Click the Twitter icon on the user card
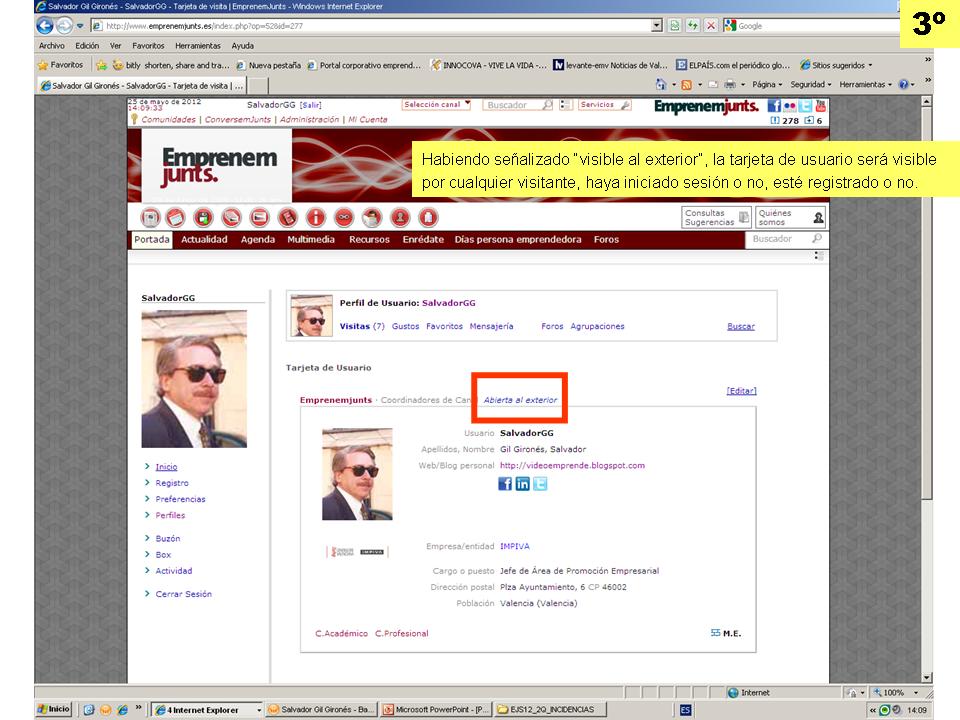Image resolution: width=960 pixels, height=720 pixels. pyautogui.click(x=540, y=484)
